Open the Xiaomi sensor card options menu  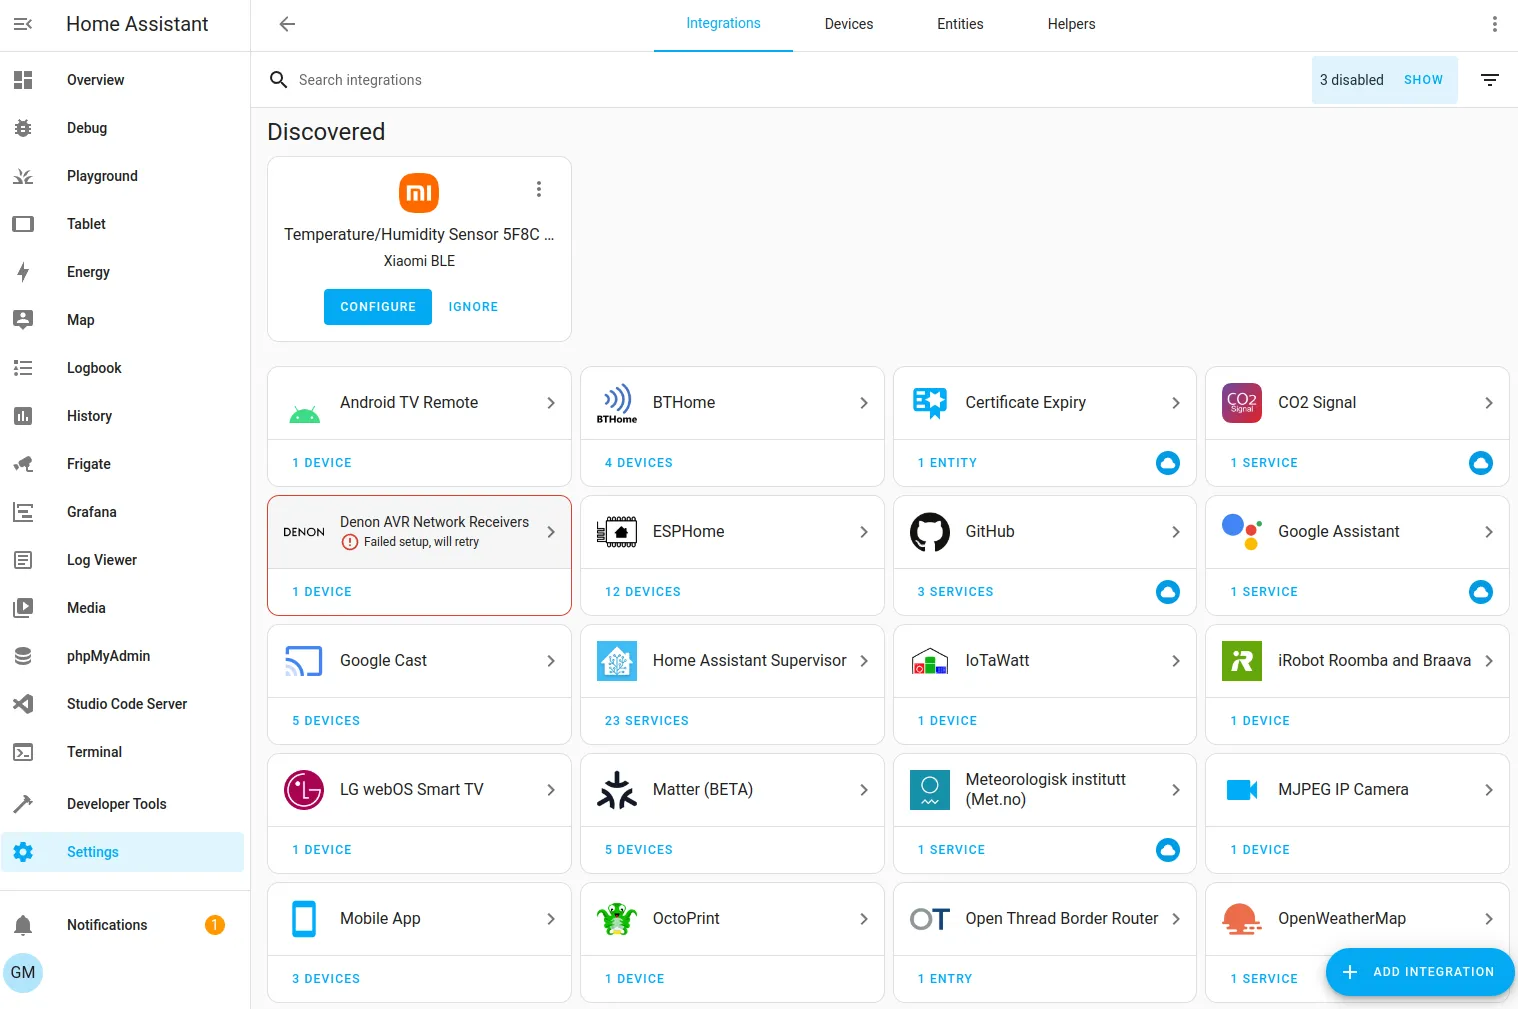(x=539, y=188)
